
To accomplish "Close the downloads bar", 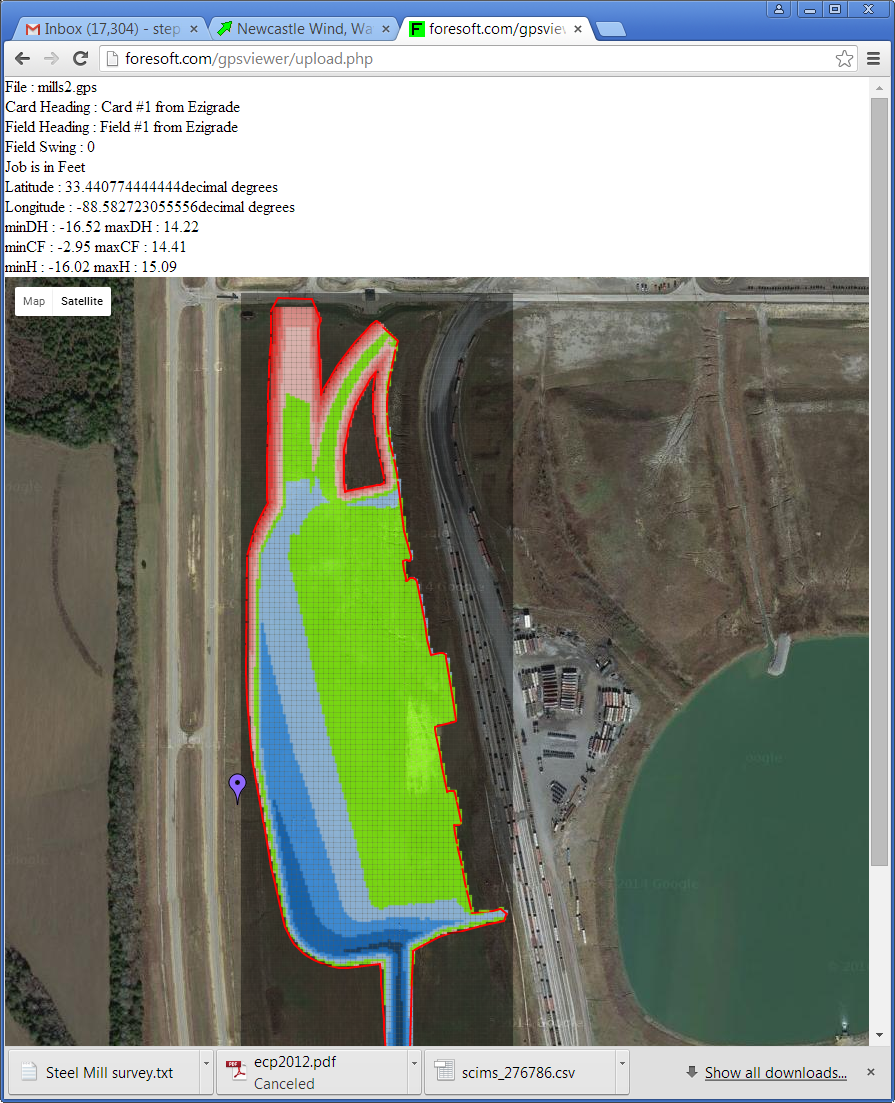I will pyautogui.click(x=870, y=1072).
